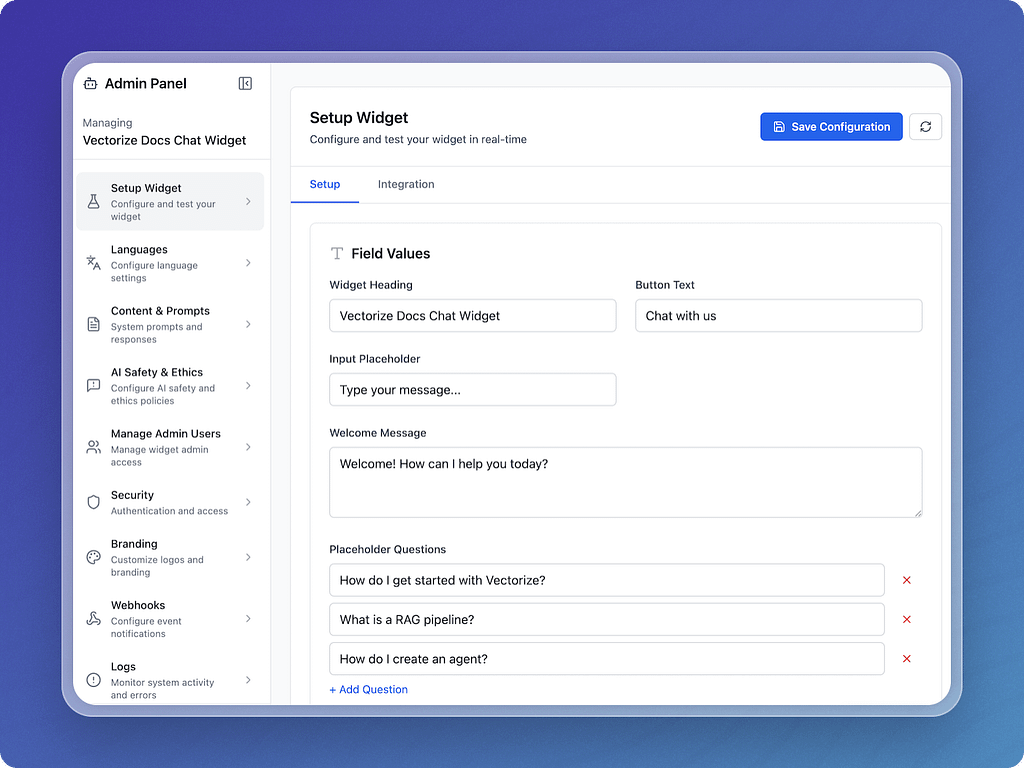The height and width of the screenshot is (768, 1024).
Task: Click the 'Configure and test your widget in real-time' subtitle
Action: click(418, 139)
